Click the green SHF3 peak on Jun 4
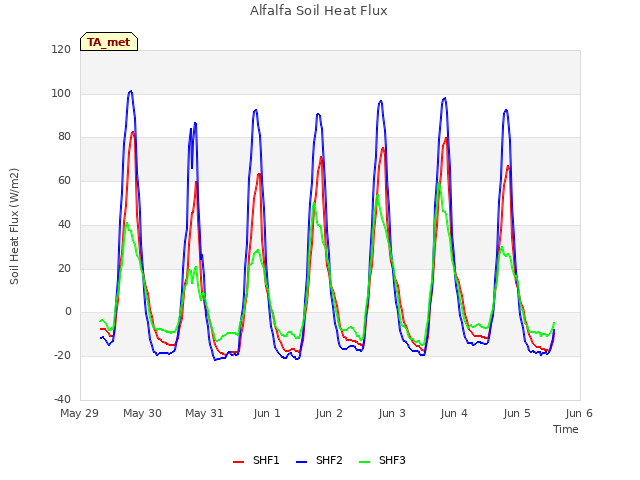Viewport: 640px width, 480px height. [439, 183]
